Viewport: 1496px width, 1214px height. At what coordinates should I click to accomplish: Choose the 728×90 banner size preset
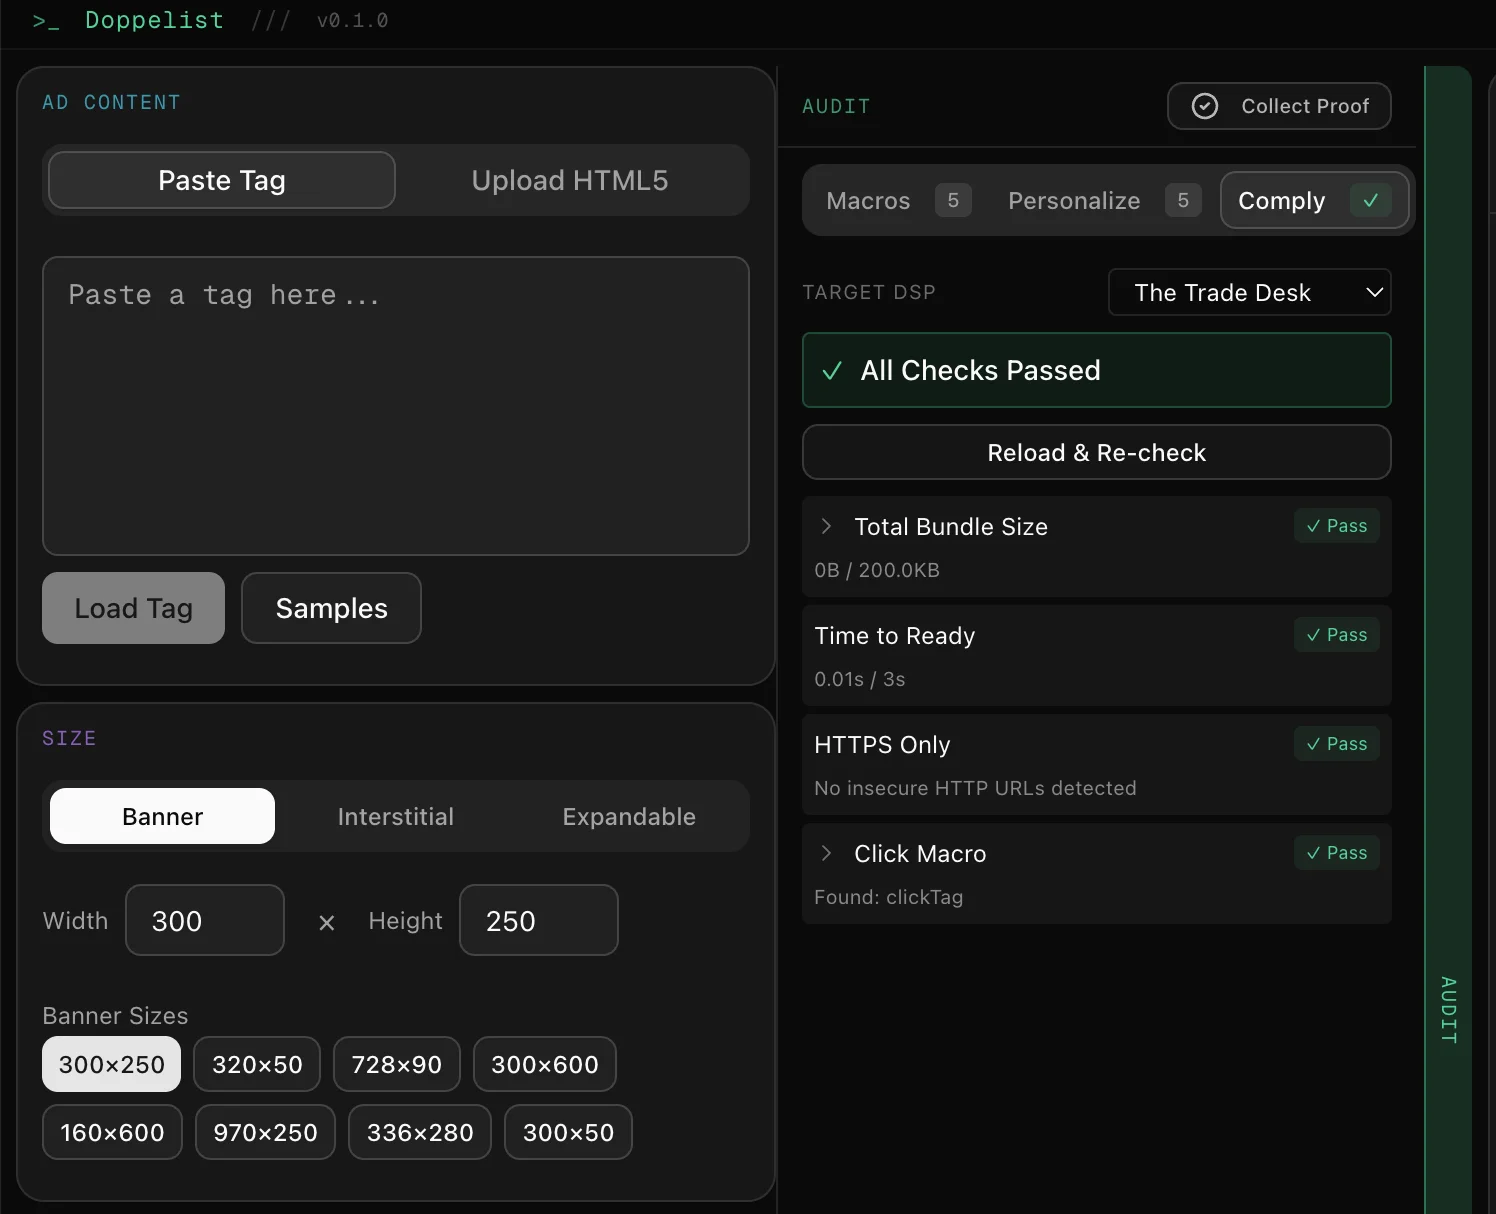(x=396, y=1065)
